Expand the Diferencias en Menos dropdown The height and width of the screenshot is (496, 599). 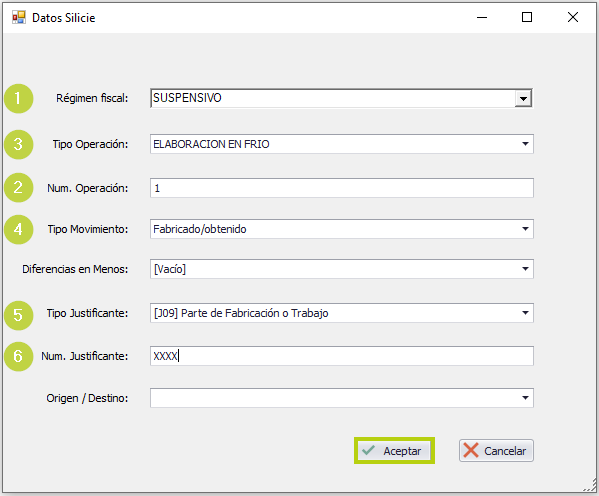tap(525, 269)
